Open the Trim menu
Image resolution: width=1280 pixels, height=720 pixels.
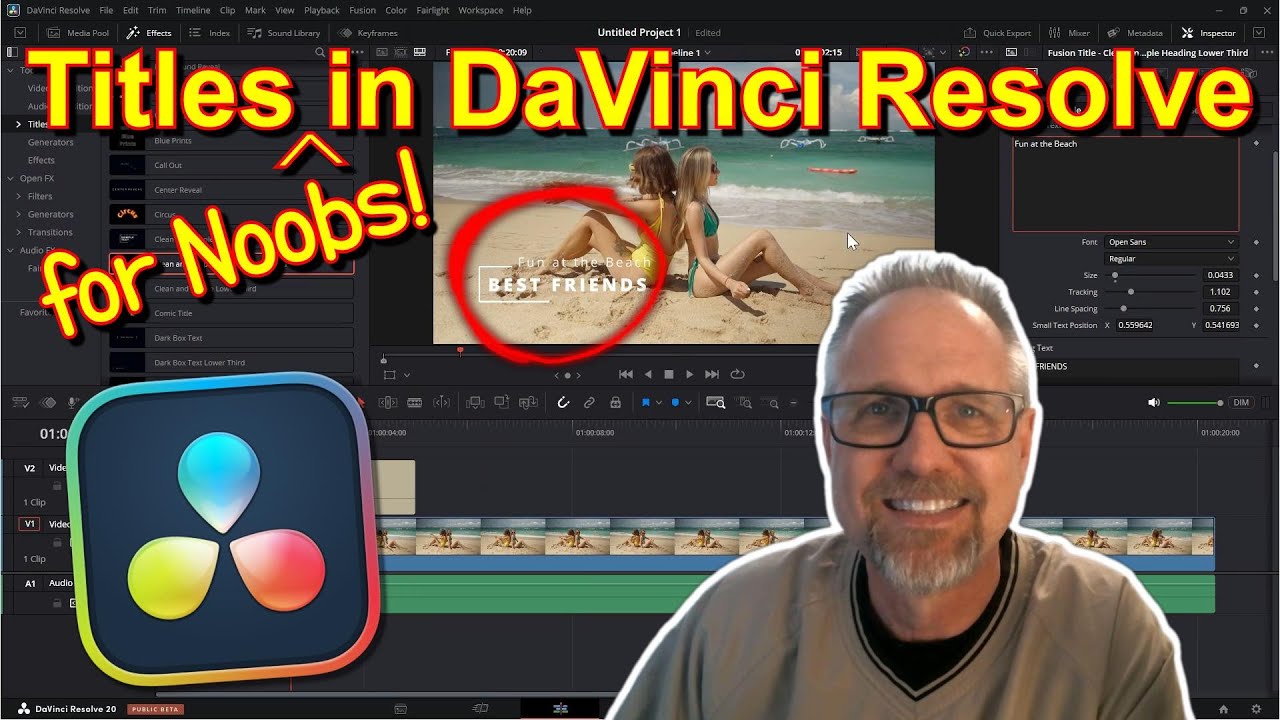click(157, 10)
